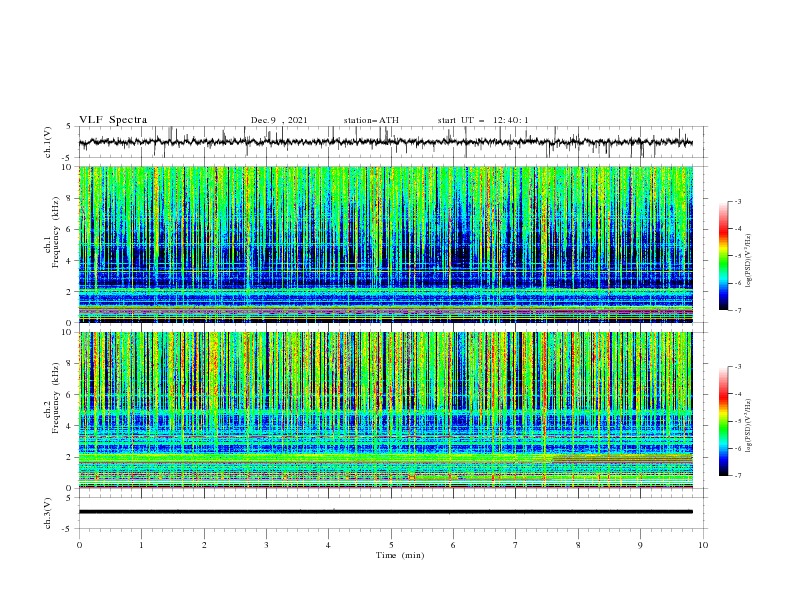Click the time axis tick label "5"
This screenshot has width=792, height=612.
tap(391, 545)
